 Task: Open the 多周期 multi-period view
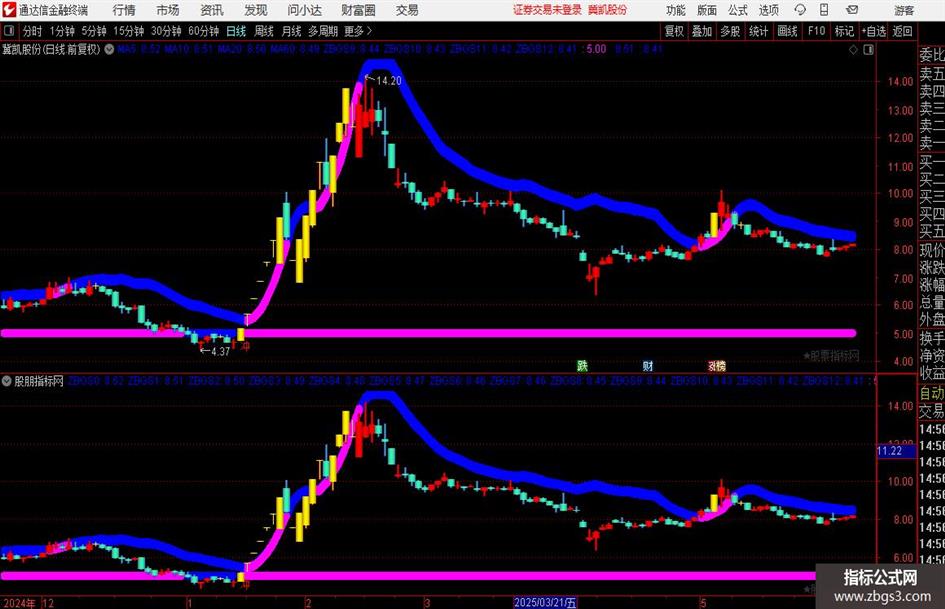(x=323, y=31)
